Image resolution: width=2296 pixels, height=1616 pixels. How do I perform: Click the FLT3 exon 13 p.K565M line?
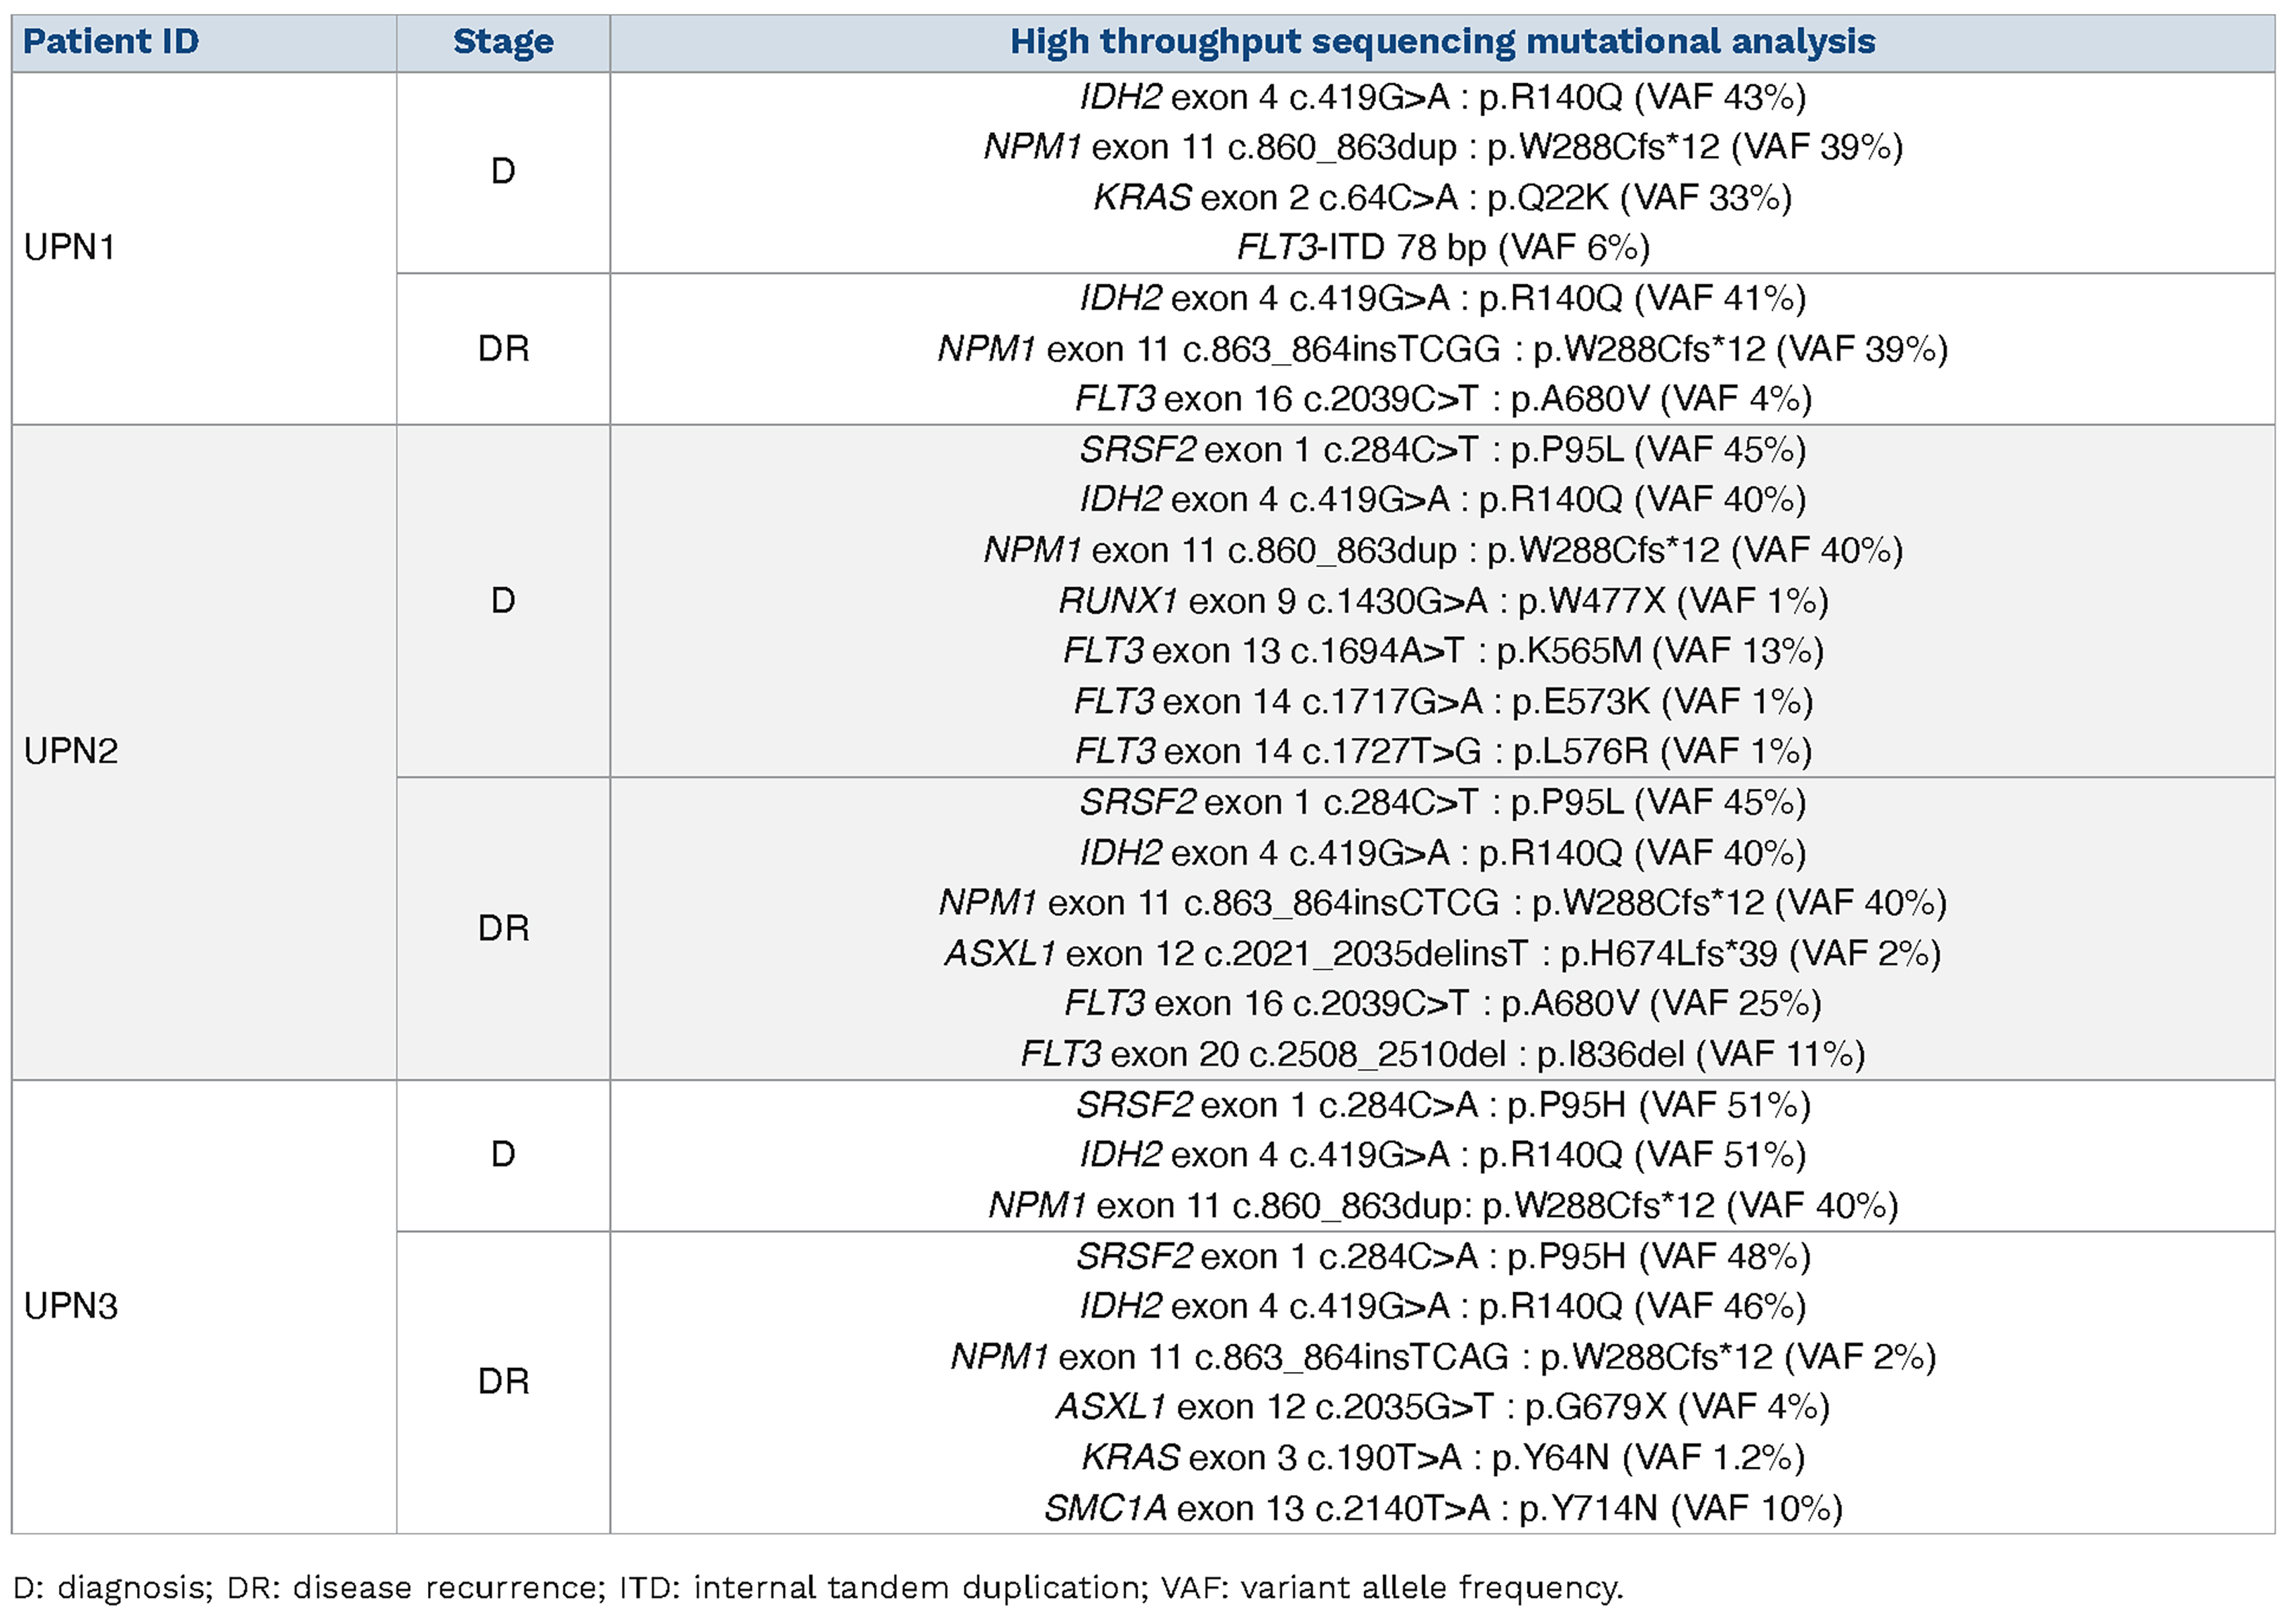point(1442,651)
